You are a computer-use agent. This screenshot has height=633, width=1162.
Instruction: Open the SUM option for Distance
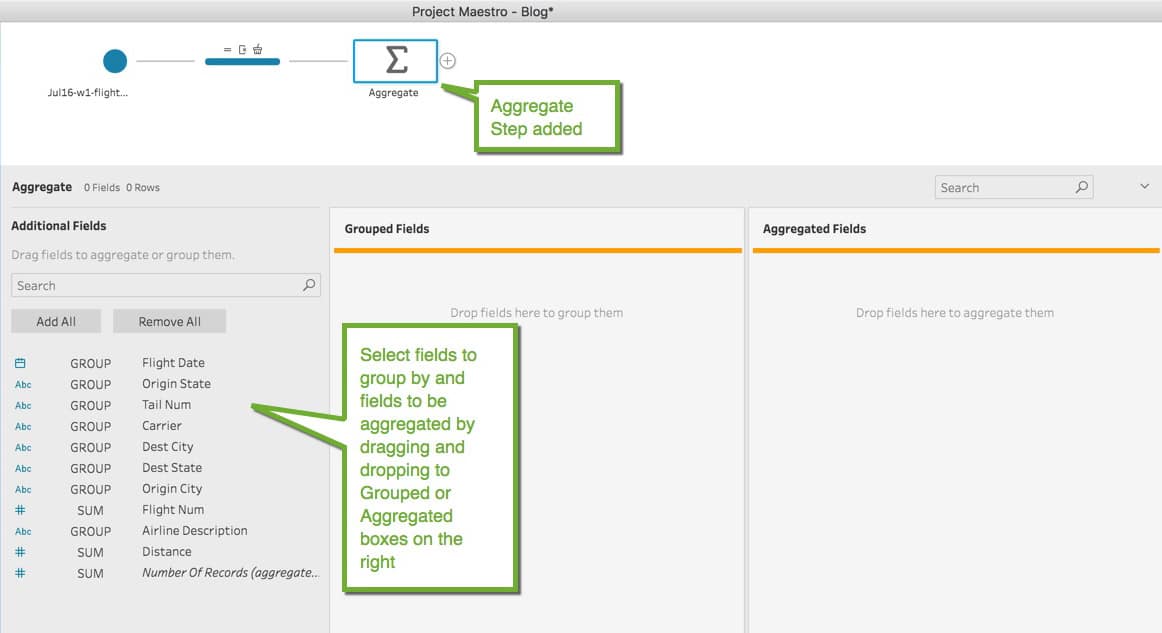(x=90, y=552)
